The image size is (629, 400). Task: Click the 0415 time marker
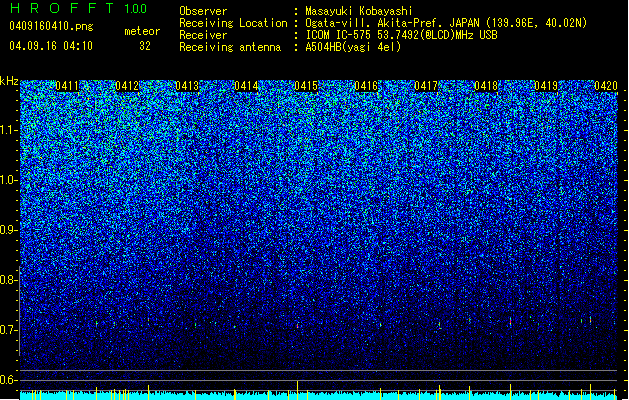(306, 86)
